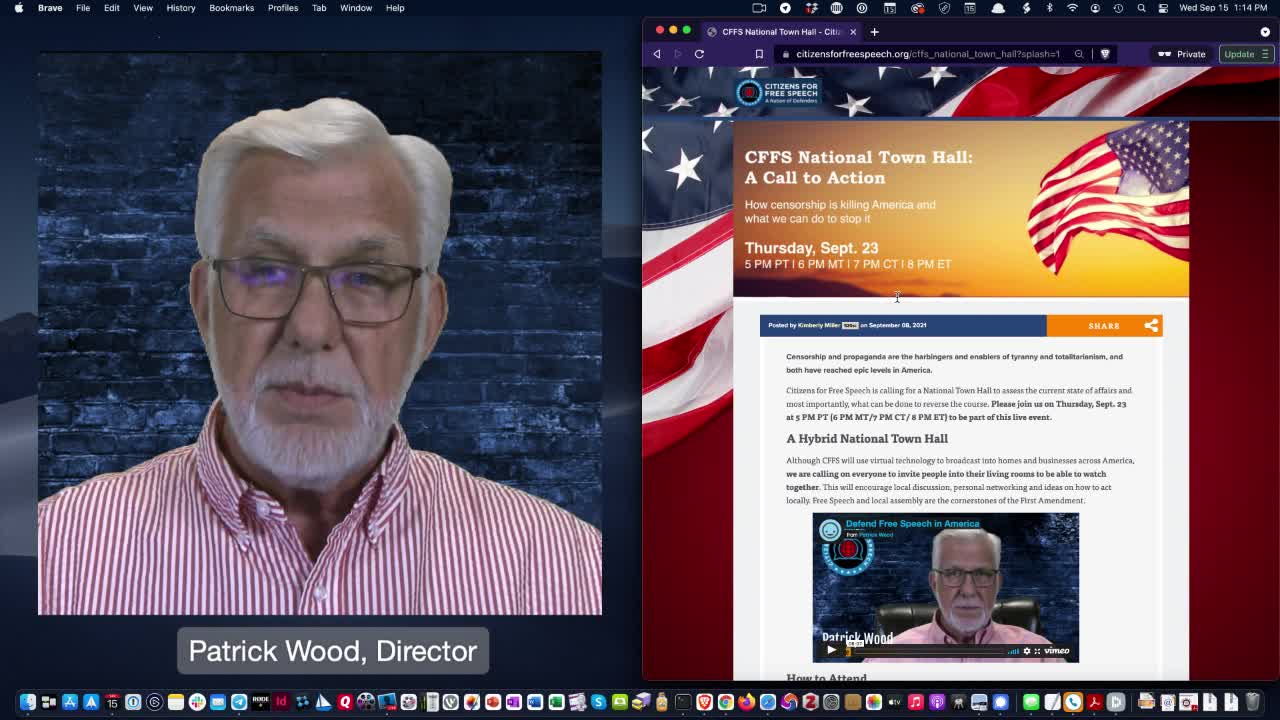Image resolution: width=1280 pixels, height=720 pixels.
Task: Open the Window menu
Action: [356, 8]
